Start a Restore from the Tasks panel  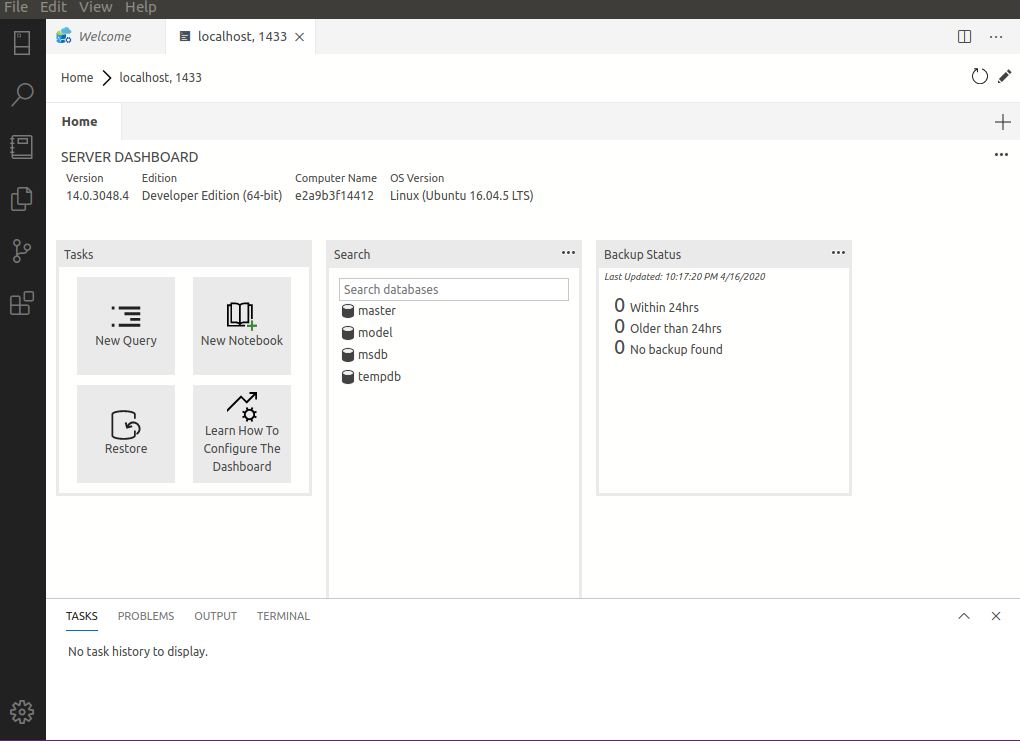coord(125,434)
